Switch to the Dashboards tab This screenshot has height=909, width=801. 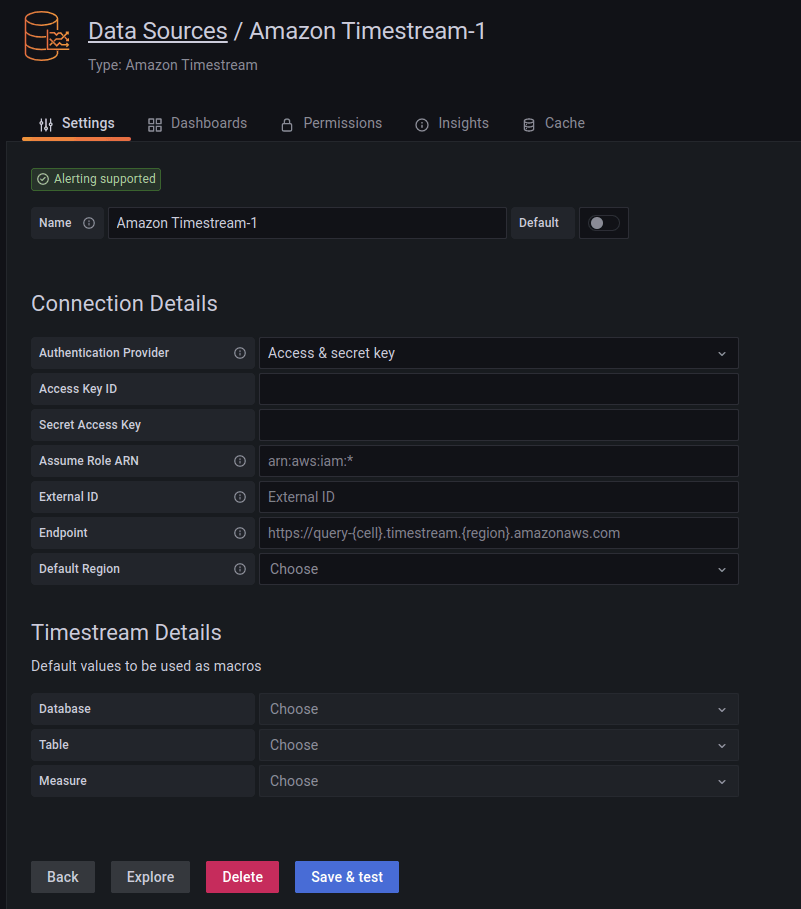(x=197, y=123)
